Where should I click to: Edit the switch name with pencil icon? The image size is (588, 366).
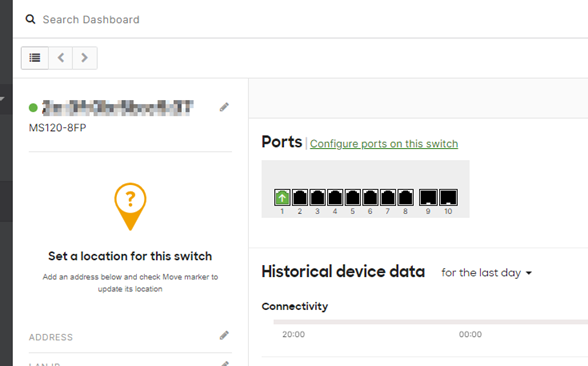point(224,107)
